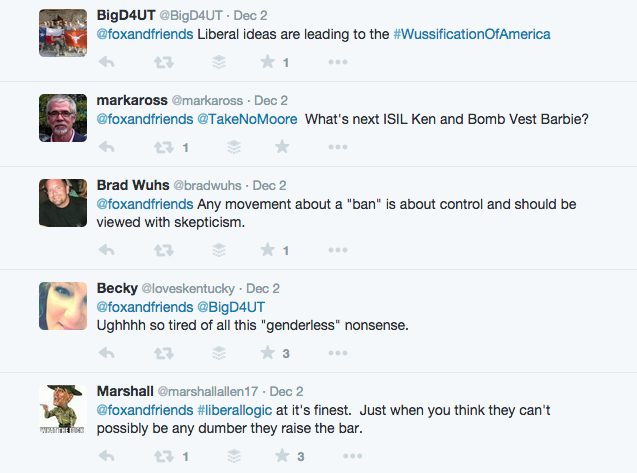Image resolution: width=637 pixels, height=473 pixels.
Task: Star markaross's tweet as favorite
Action: 281,147
